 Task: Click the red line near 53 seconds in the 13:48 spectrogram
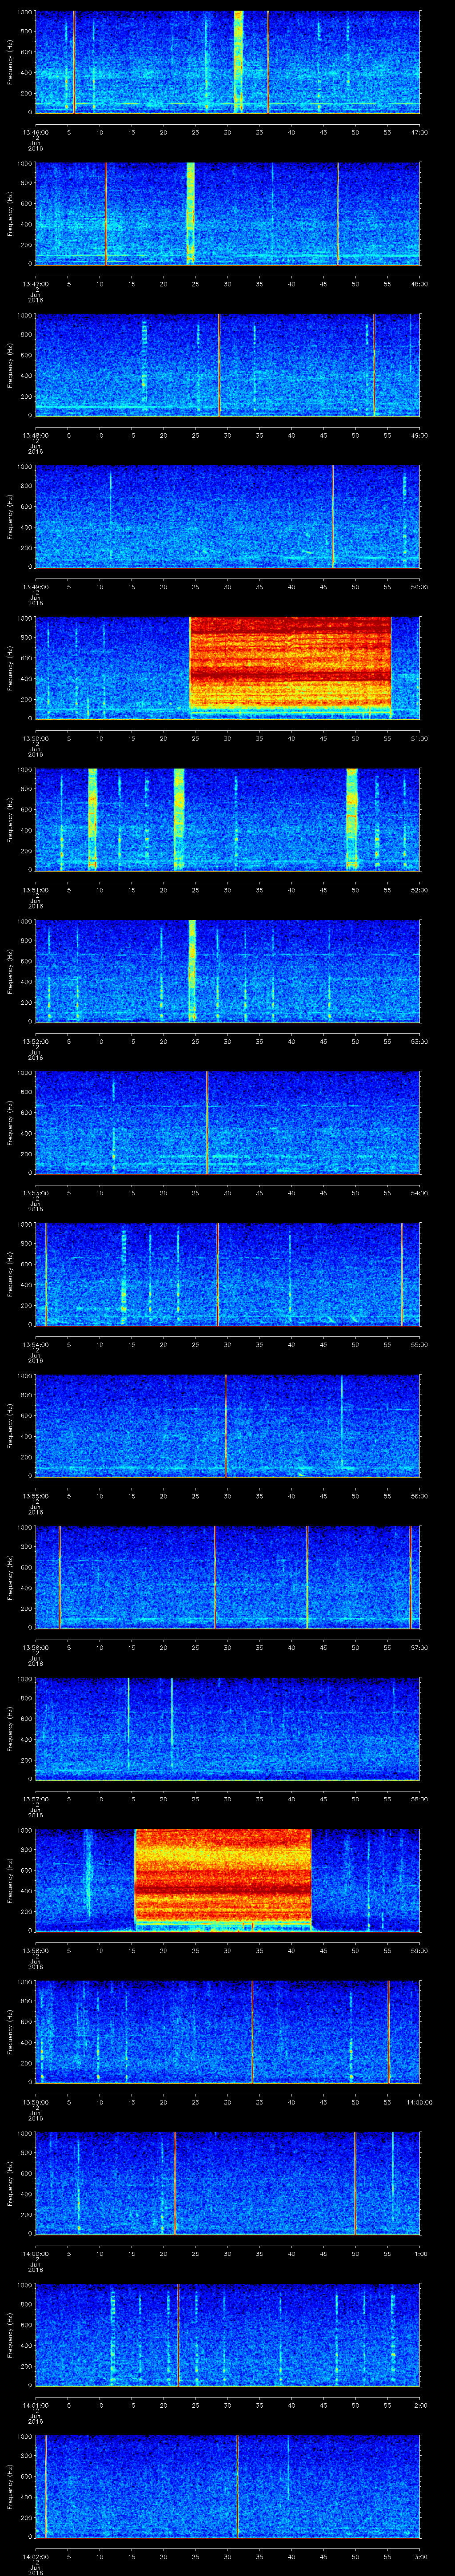click(x=374, y=364)
